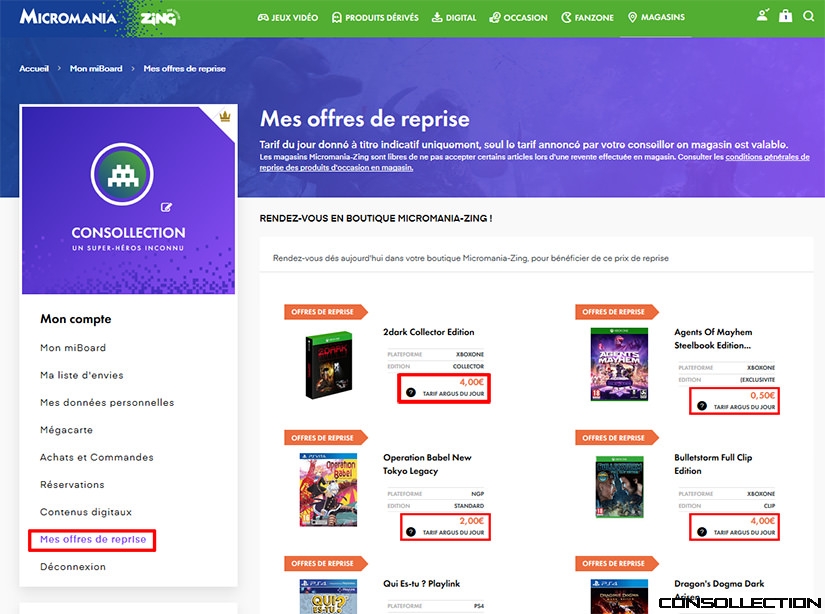Open Contenus digitaux

point(86,512)
